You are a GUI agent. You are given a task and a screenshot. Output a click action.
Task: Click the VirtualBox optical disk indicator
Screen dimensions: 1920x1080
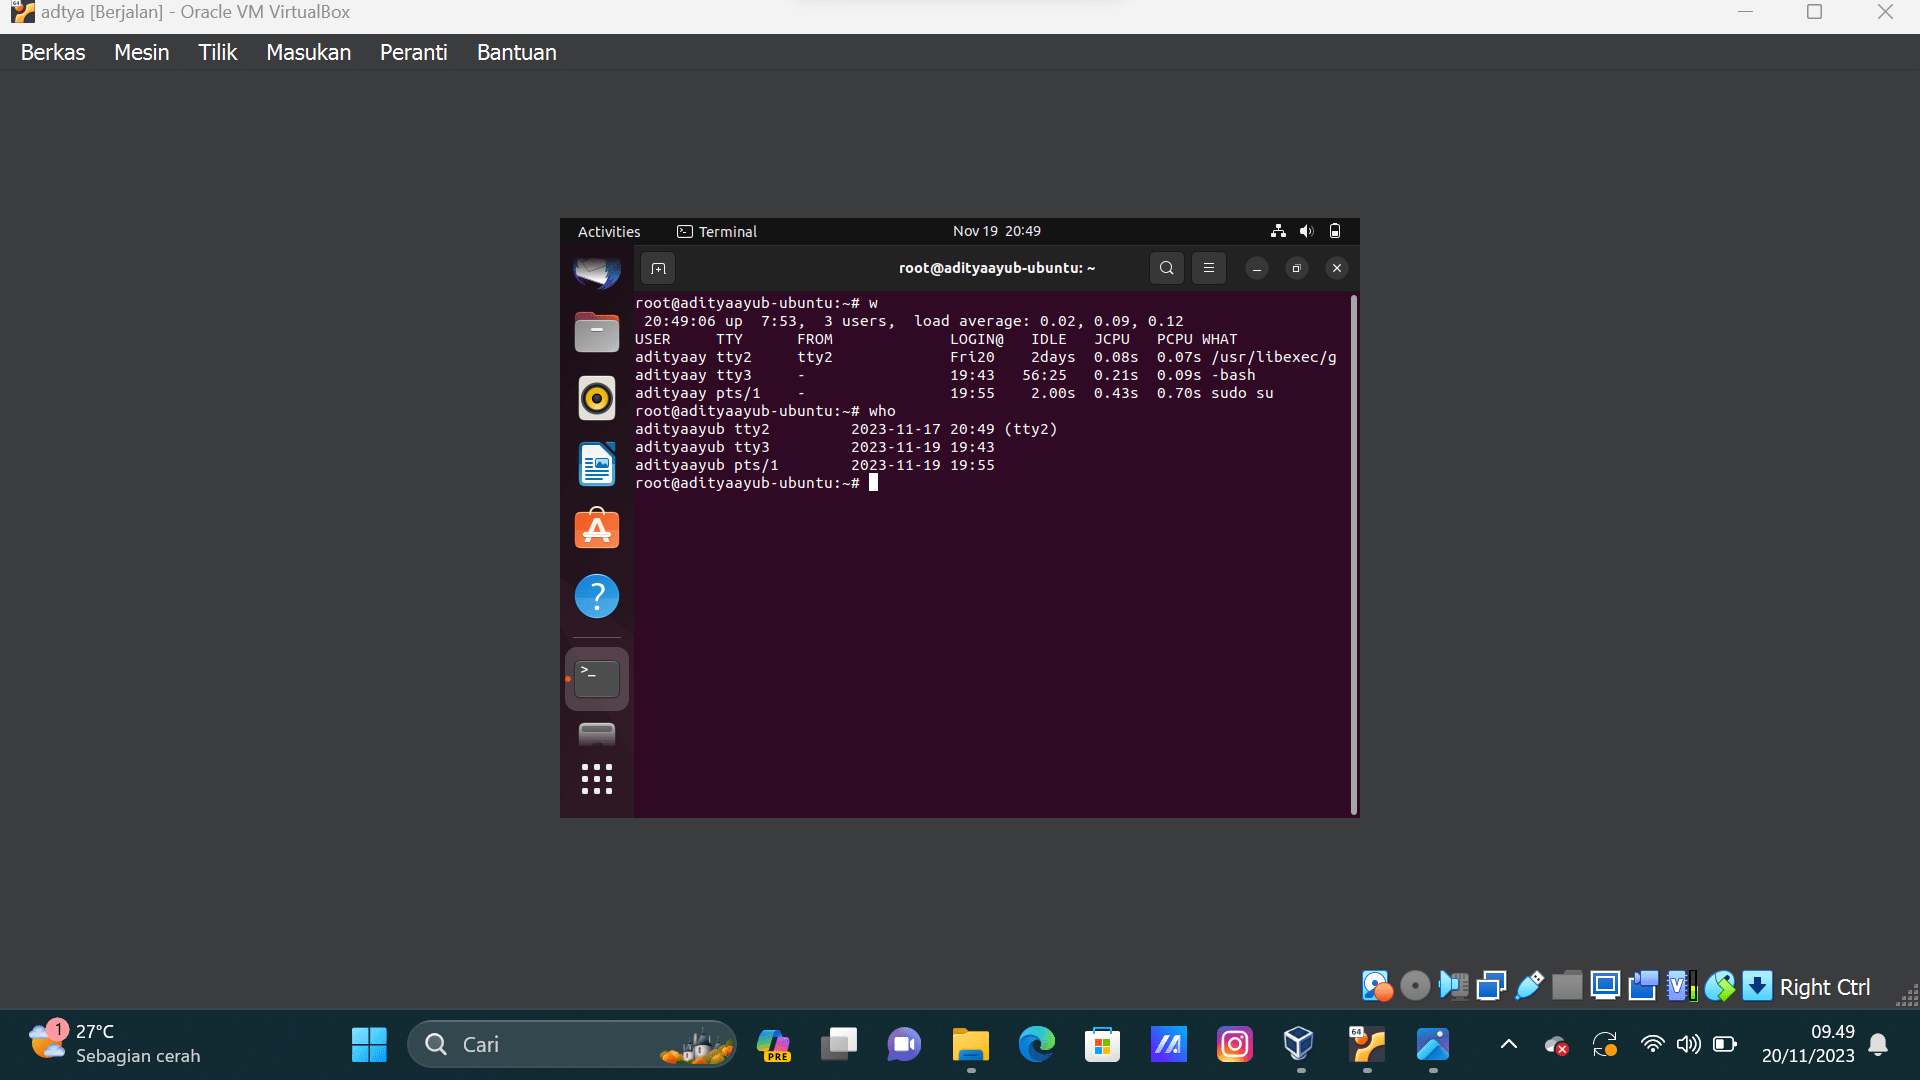(x=1415, y=986)
